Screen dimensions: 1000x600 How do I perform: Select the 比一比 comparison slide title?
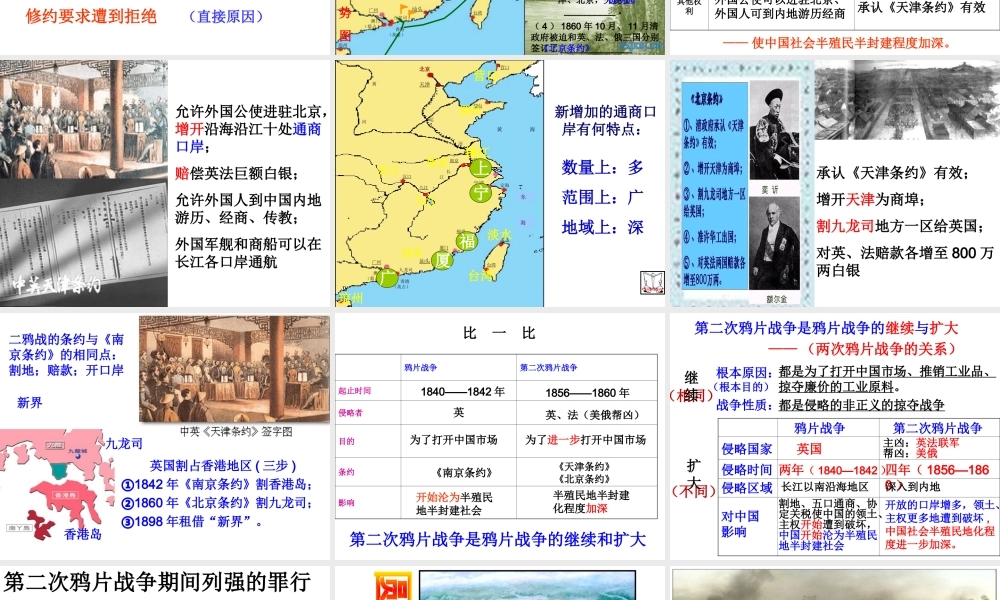point(499,333)
